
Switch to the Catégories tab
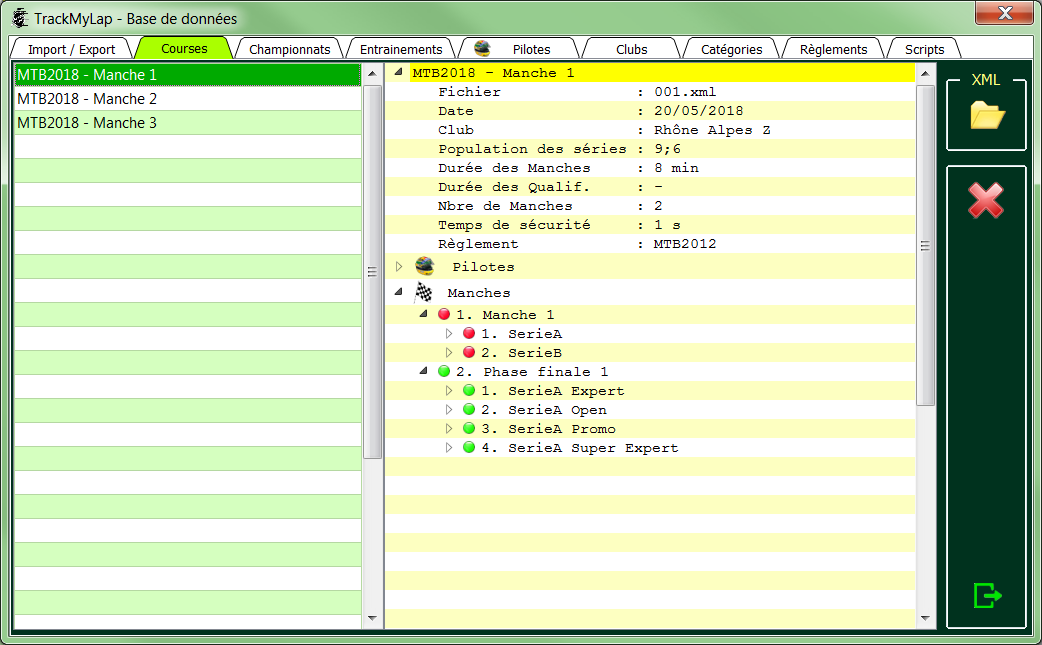731,49
